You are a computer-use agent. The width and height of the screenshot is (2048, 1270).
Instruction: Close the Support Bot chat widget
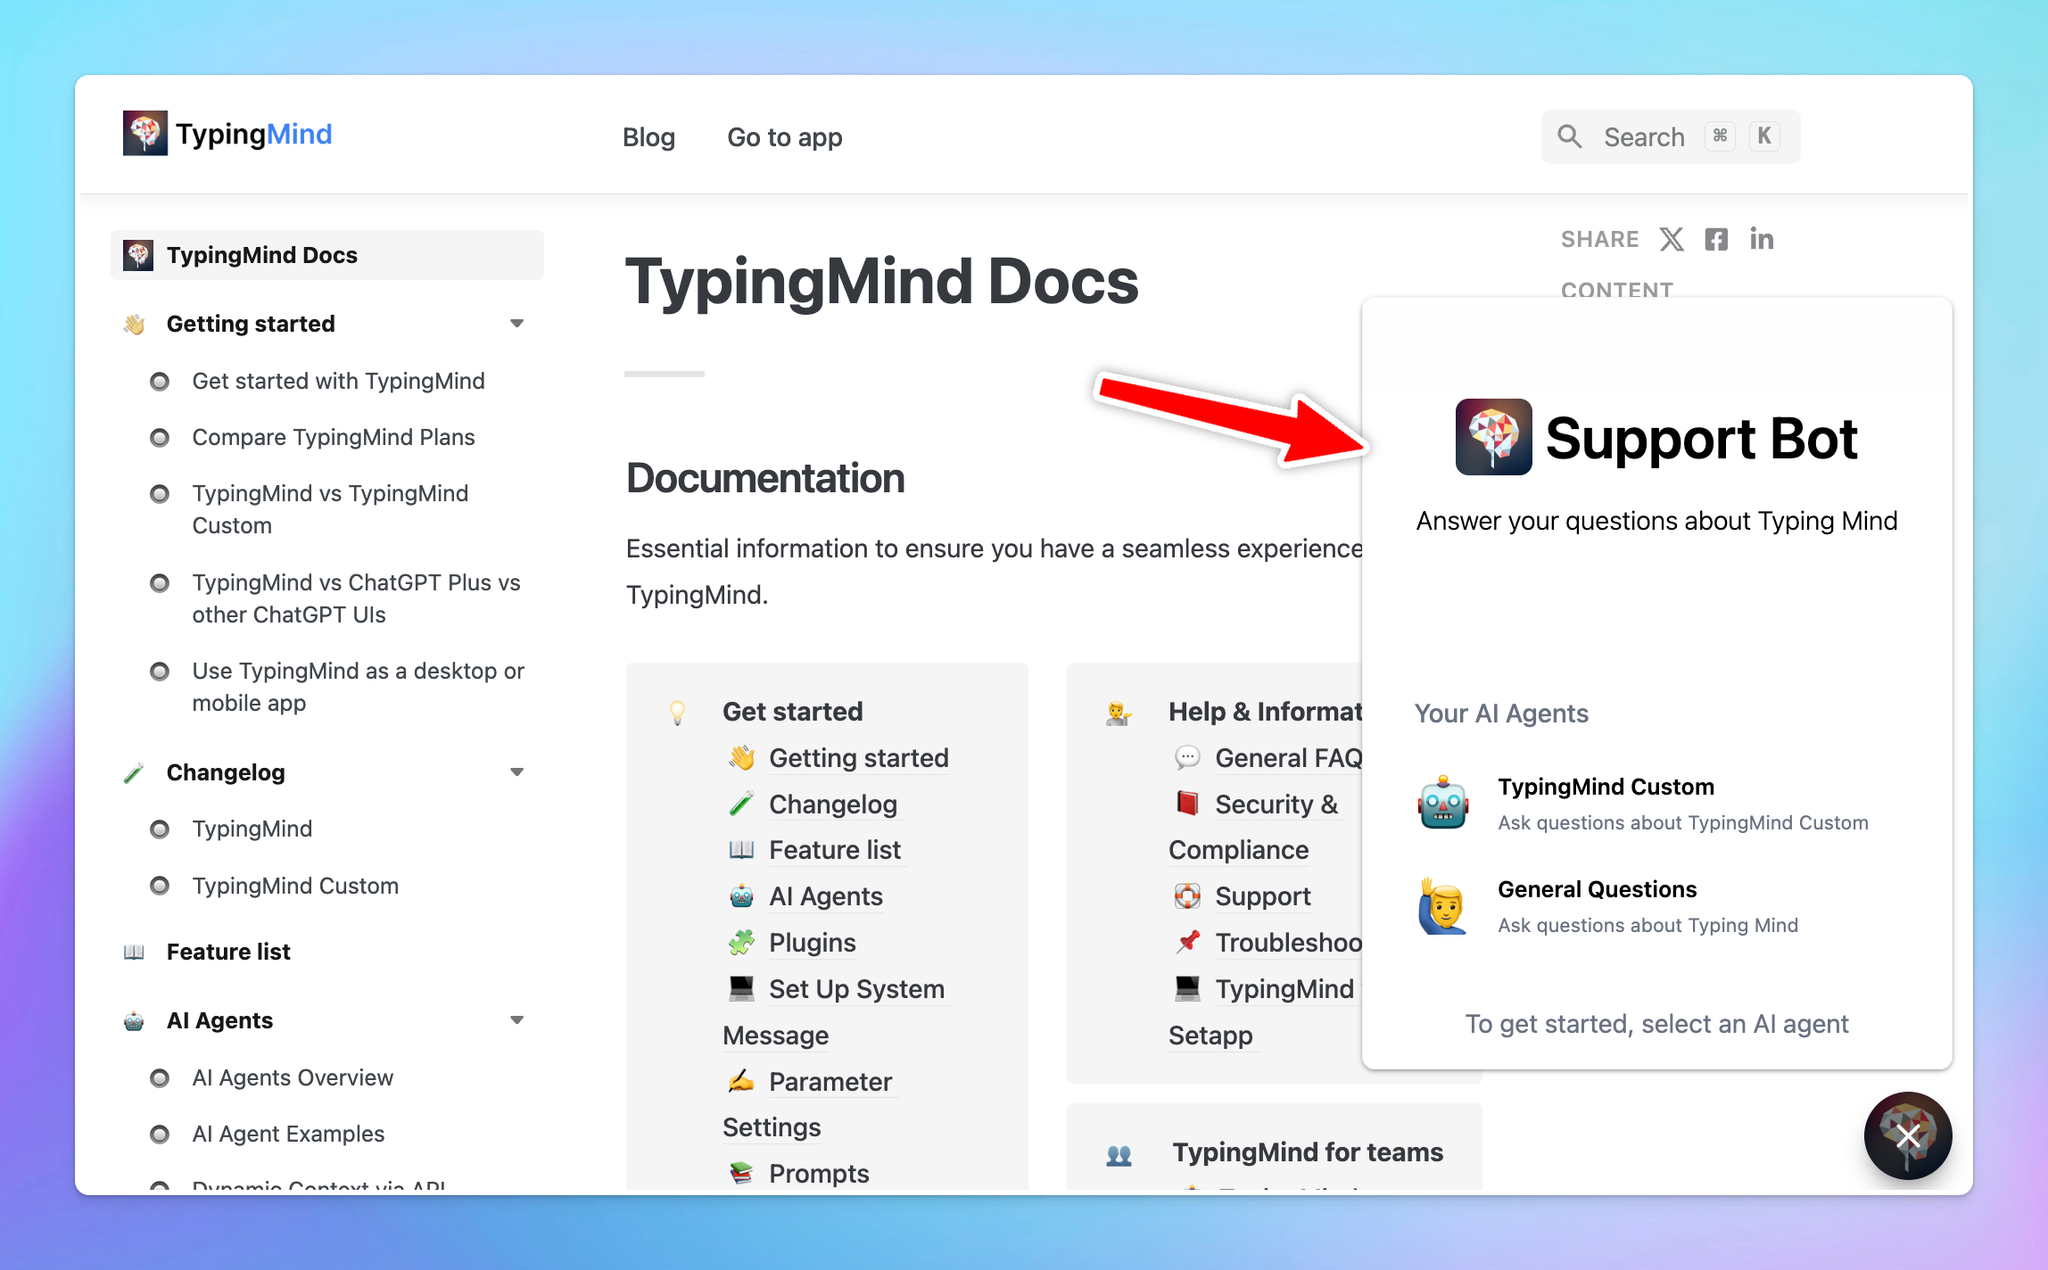pos(1908,1136)
